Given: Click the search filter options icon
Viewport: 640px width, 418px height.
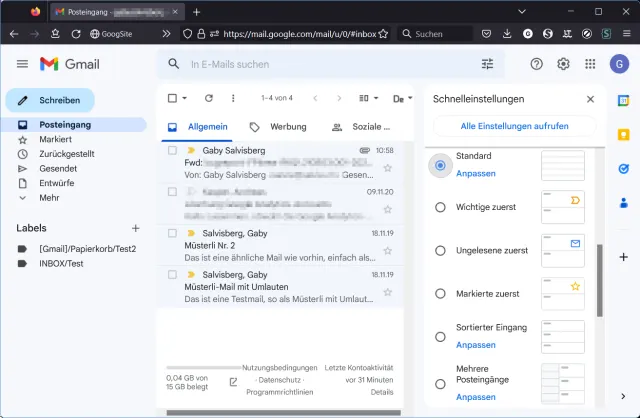Looking at the screenshot, I should tap(487, 64).
